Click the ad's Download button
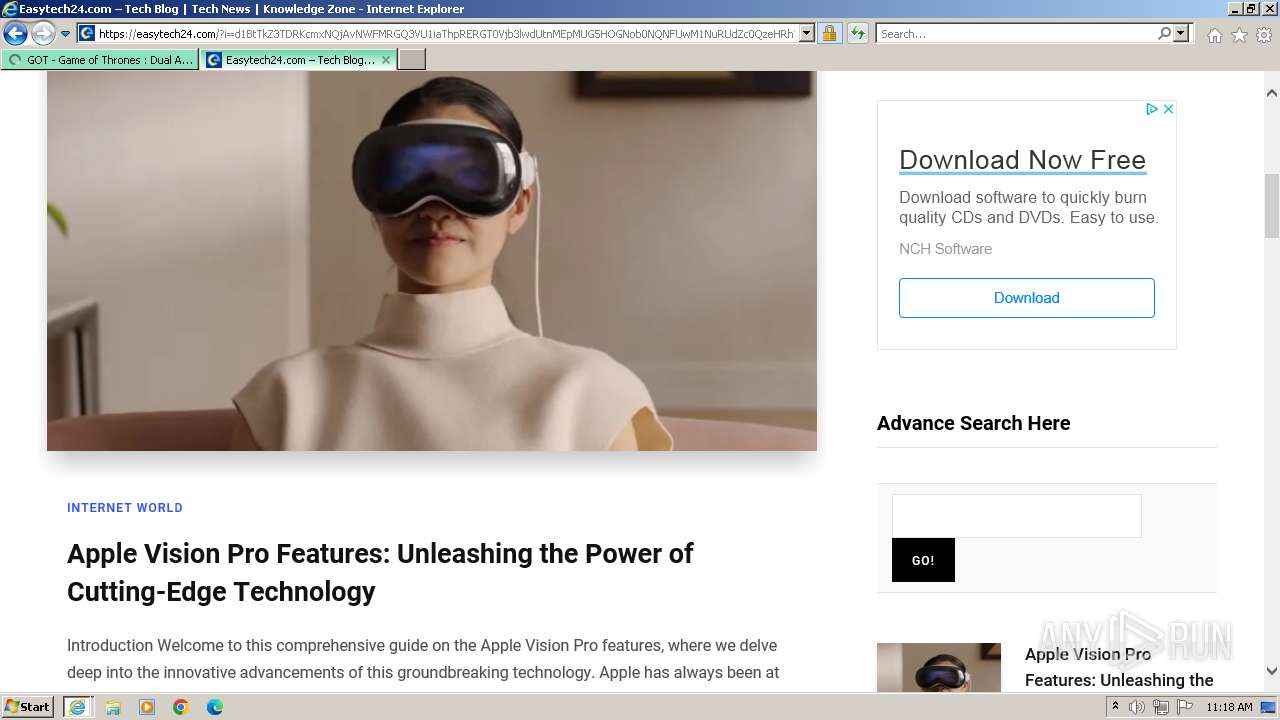The image size is (1280, 720). (1026, 298)
